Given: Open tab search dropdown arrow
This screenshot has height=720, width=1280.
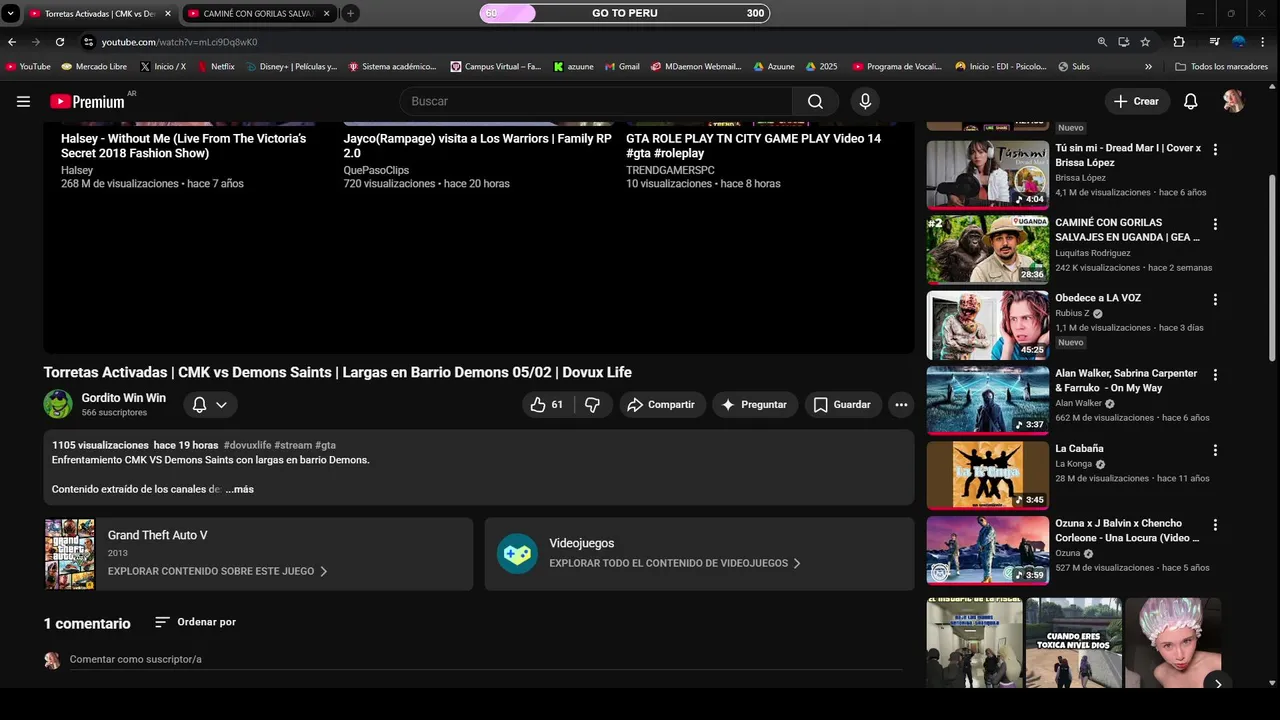Looking at the screenshot, I should click(10, 13).
